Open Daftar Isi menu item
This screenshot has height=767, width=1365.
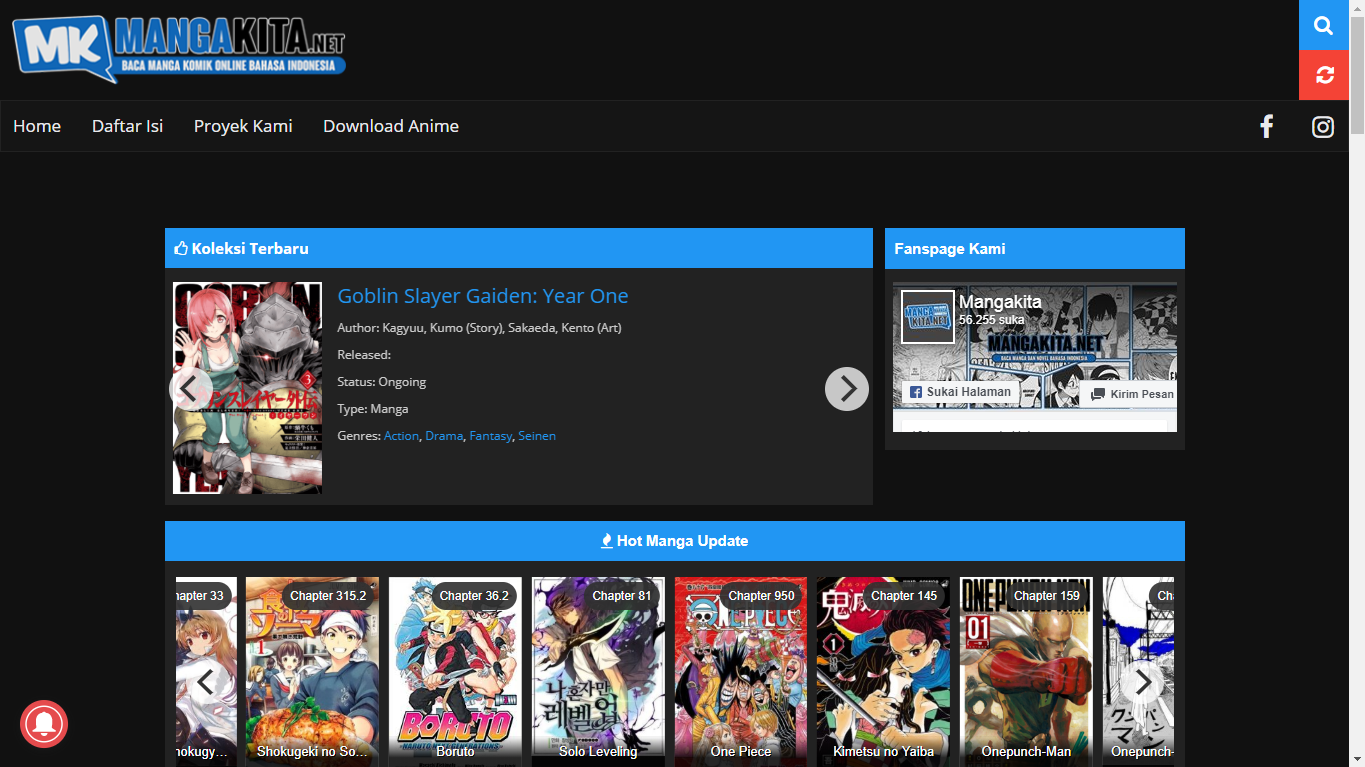(127, 126)
